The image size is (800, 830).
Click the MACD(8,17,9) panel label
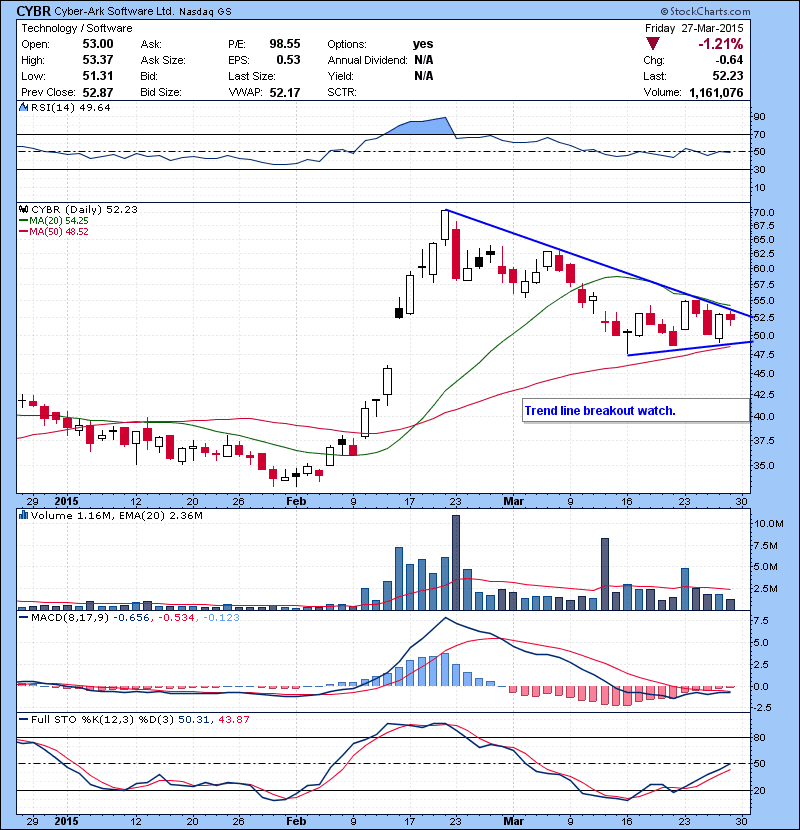click(x=70, y=618)
